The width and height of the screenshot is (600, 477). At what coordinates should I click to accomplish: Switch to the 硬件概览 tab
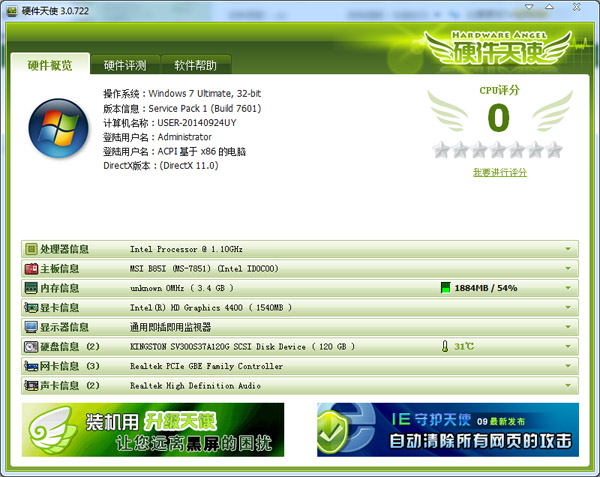(50, 64)
